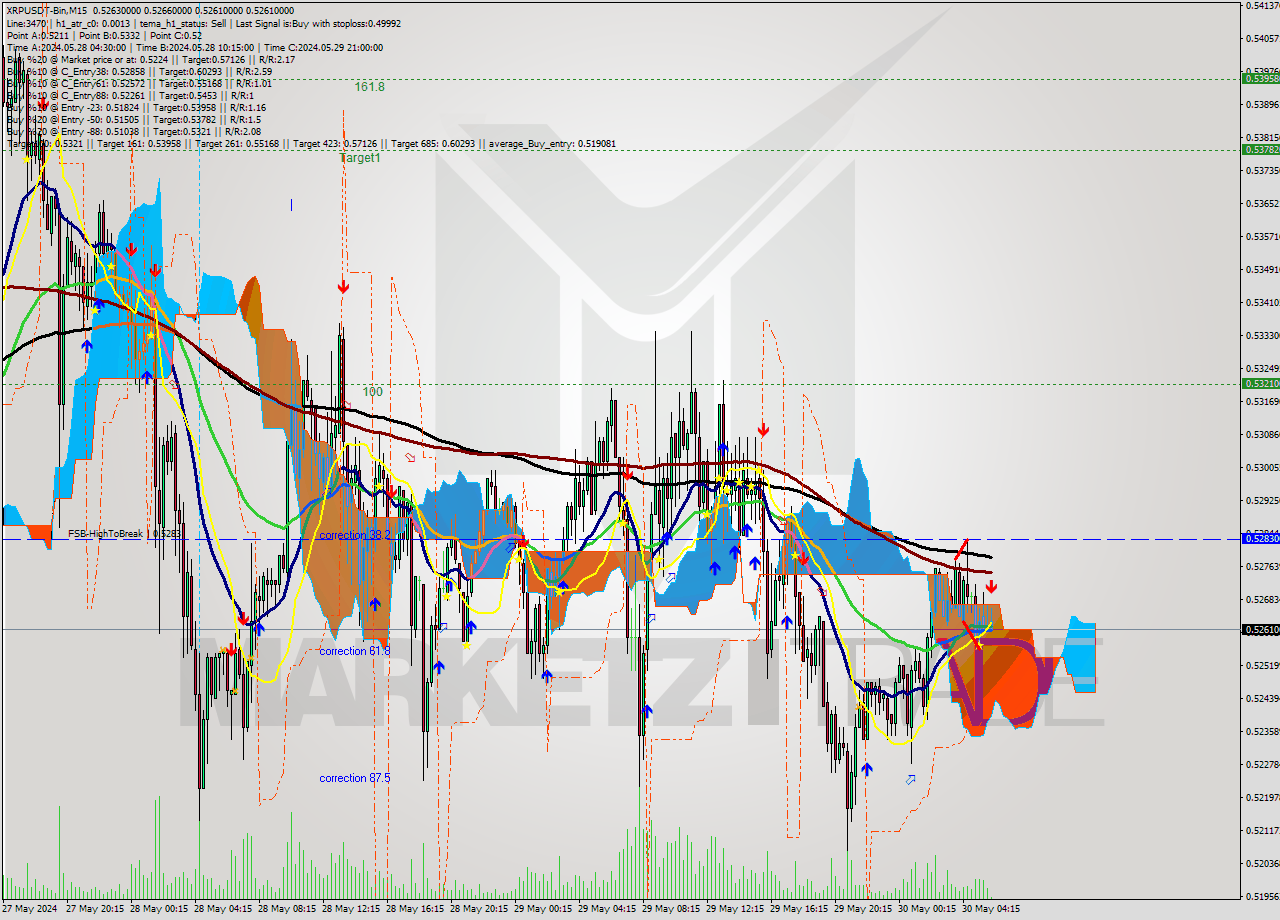Click the price axis value 0.5203

(1262, 863)
